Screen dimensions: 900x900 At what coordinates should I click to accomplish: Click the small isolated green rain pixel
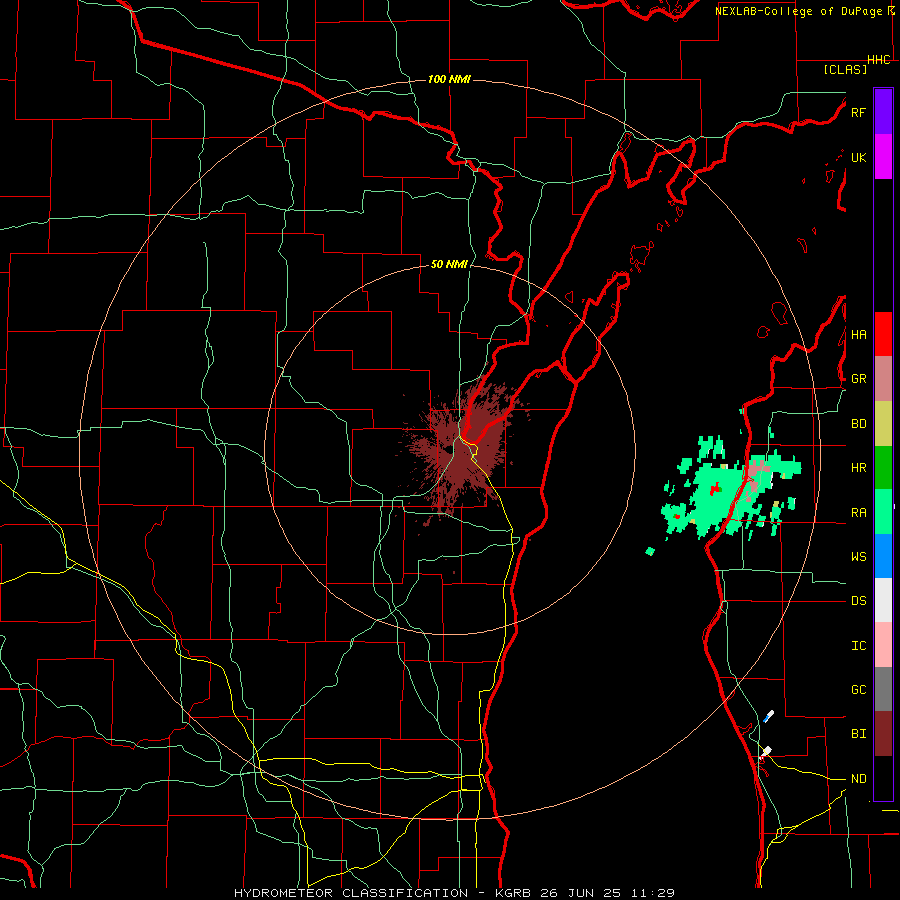coord(650,551)
